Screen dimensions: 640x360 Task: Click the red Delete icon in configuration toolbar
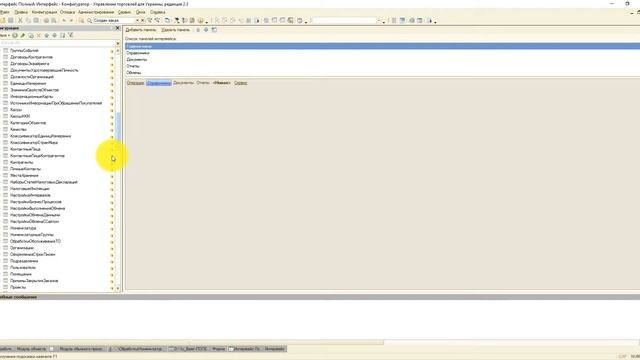point(39,36)
